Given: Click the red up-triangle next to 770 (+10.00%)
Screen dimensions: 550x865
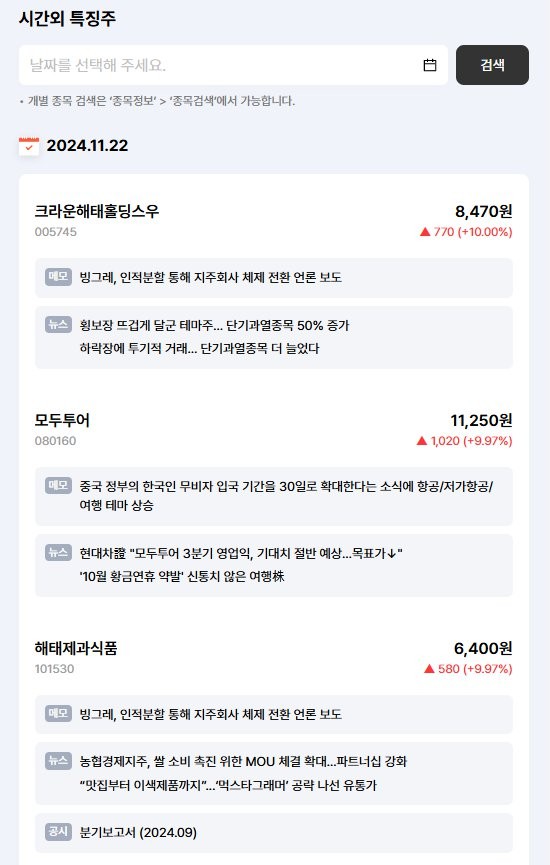Looking at the screenshot, I should click(x=425, y=232).
